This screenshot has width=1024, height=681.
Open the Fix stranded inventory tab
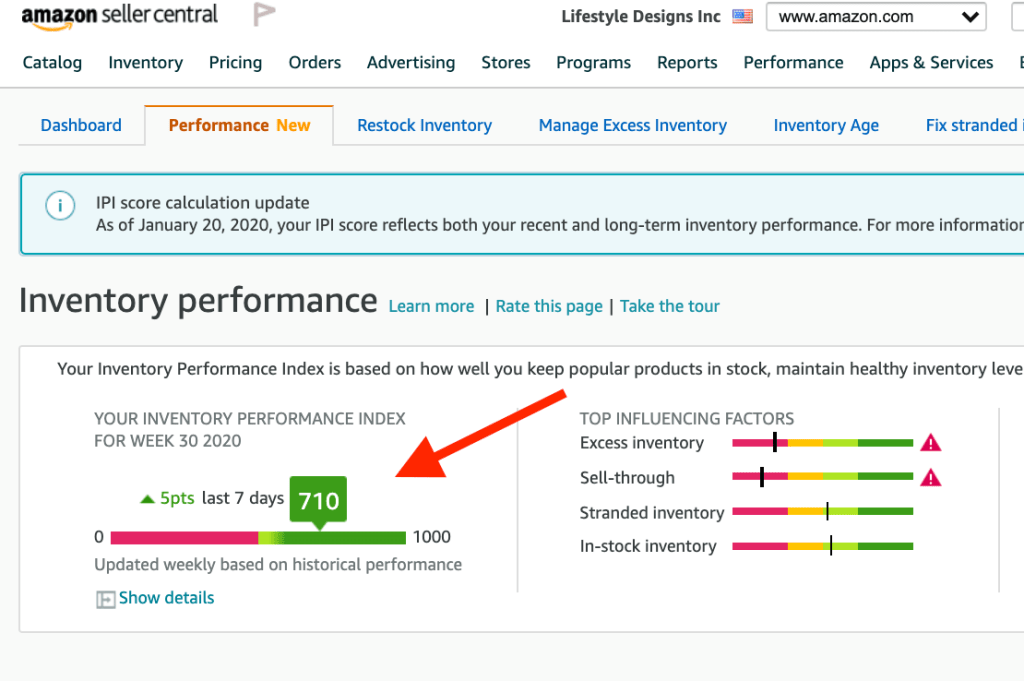coord(974,125)
